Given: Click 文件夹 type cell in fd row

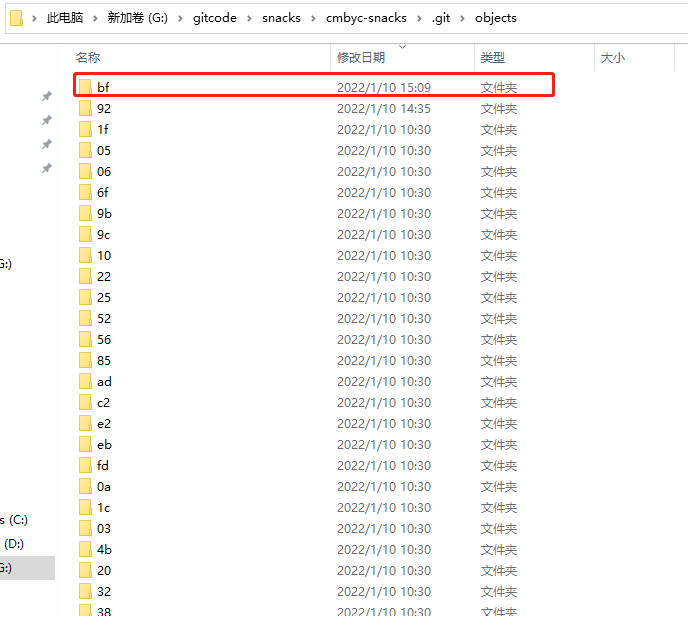Looking at the screenshot, I should coord(499,466).
